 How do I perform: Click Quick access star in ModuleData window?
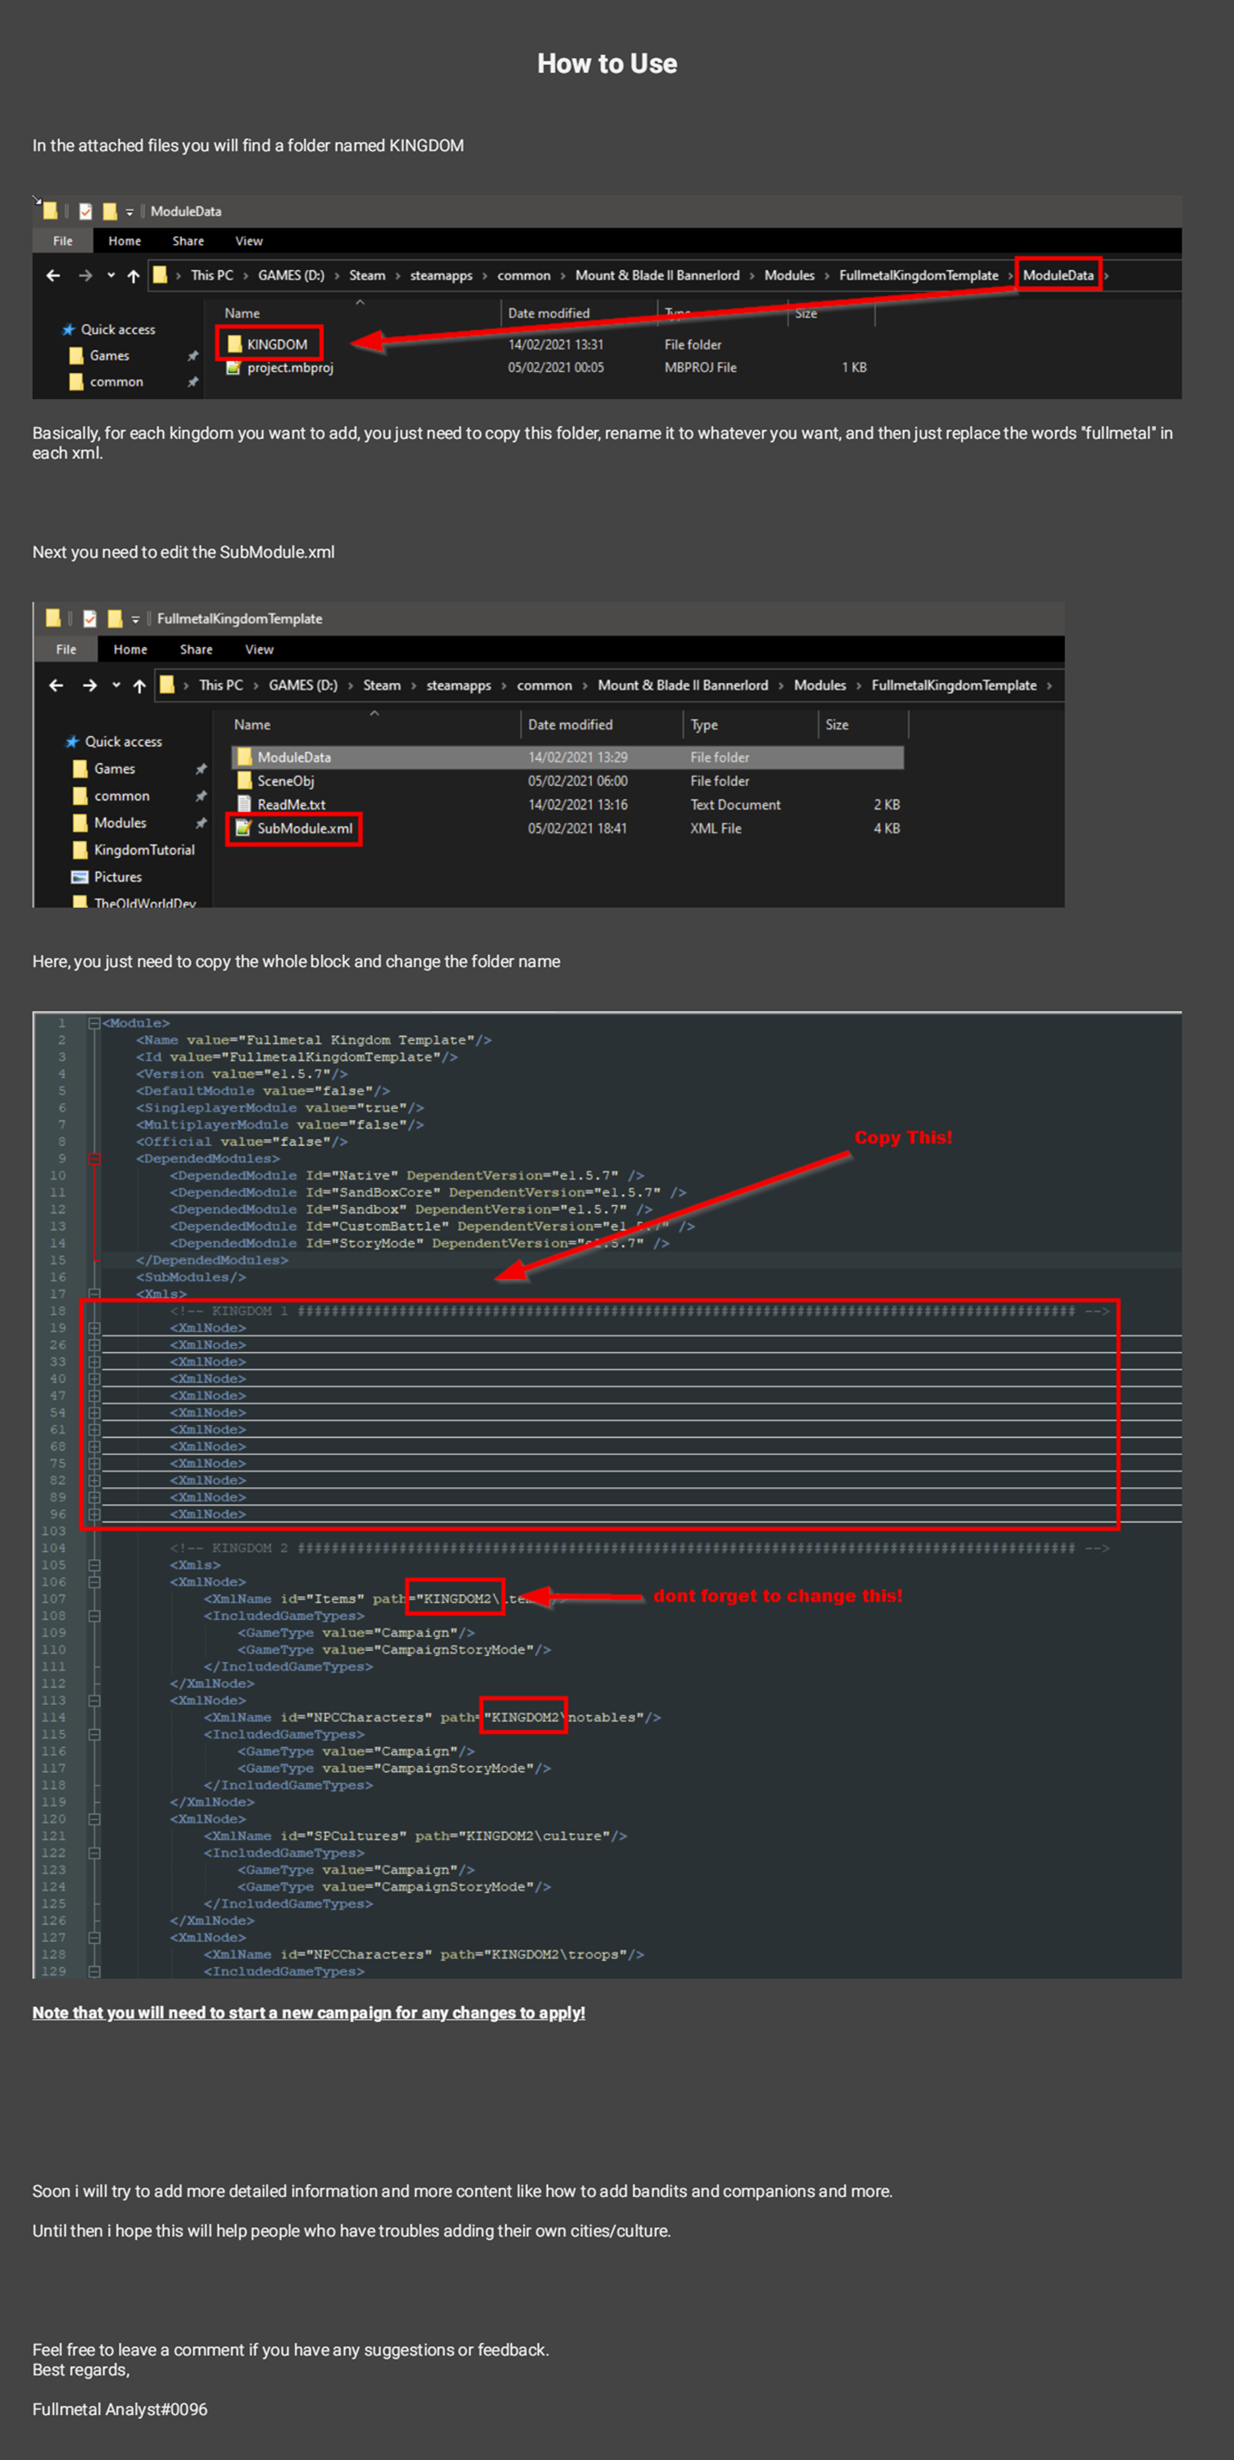69,330
